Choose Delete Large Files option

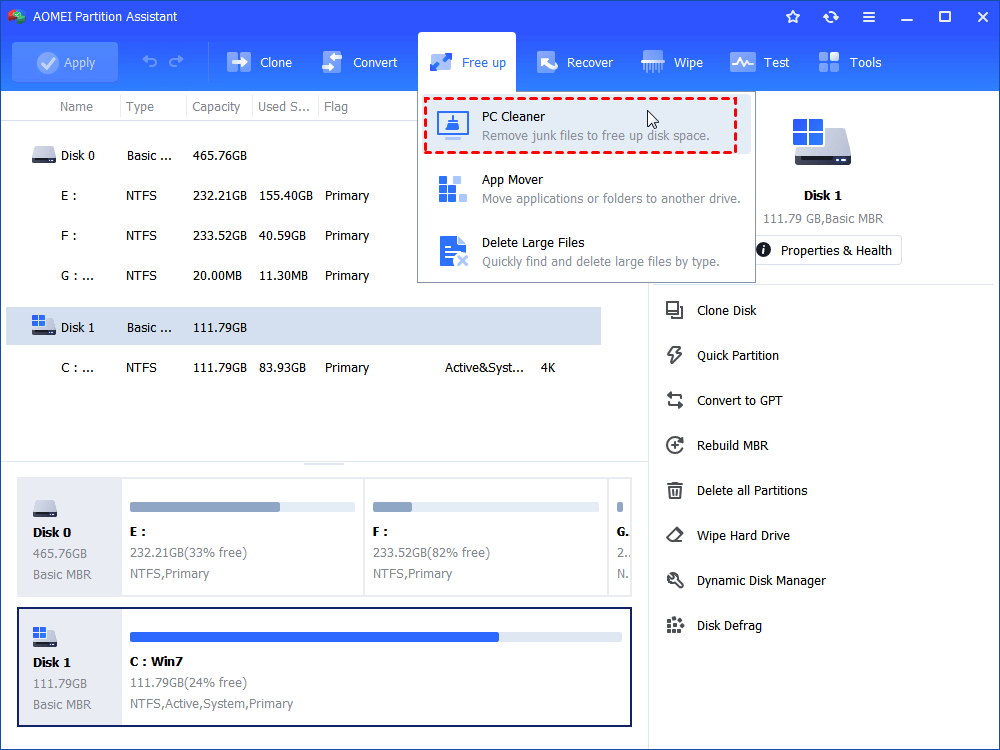point(580,250)
